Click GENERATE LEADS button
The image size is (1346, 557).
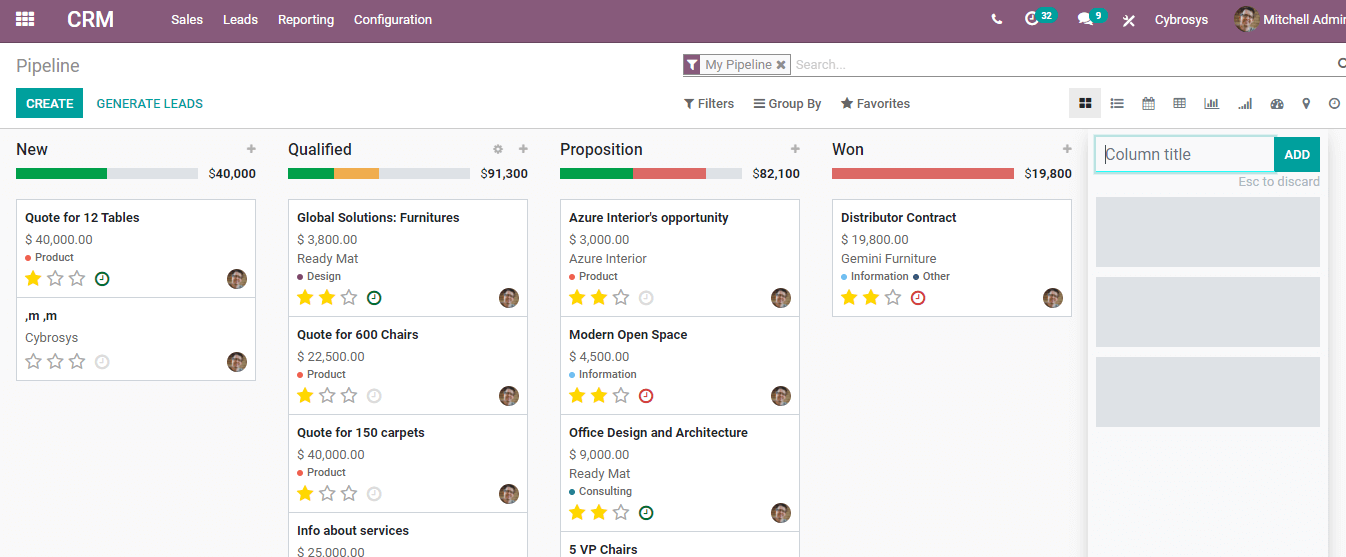(x=150, y=104)
